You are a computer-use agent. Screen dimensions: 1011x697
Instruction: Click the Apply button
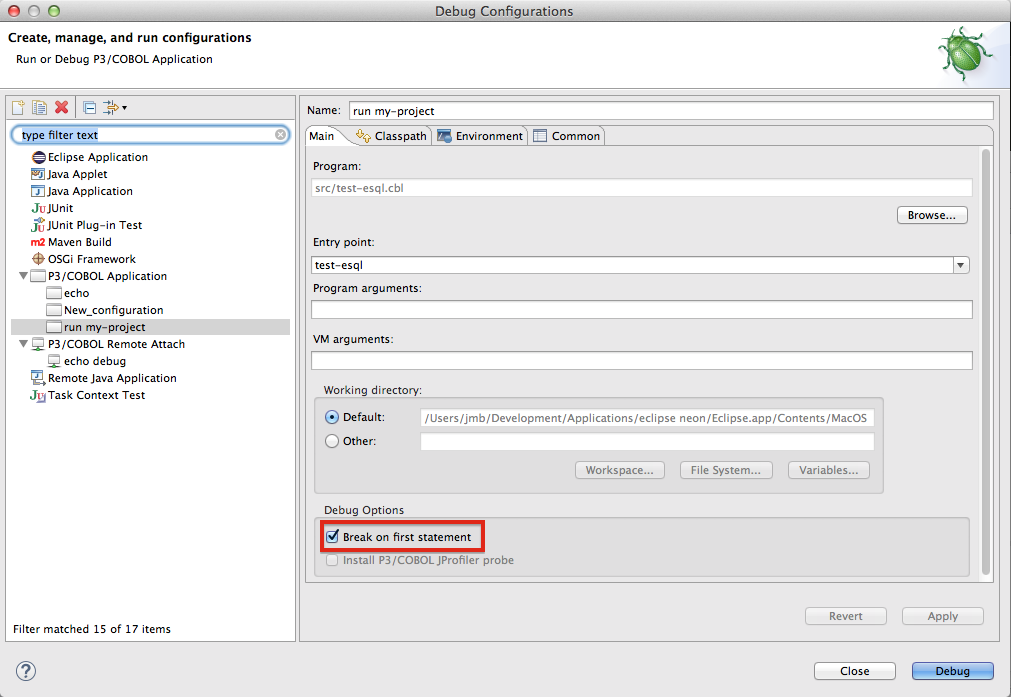coord(943,616)
